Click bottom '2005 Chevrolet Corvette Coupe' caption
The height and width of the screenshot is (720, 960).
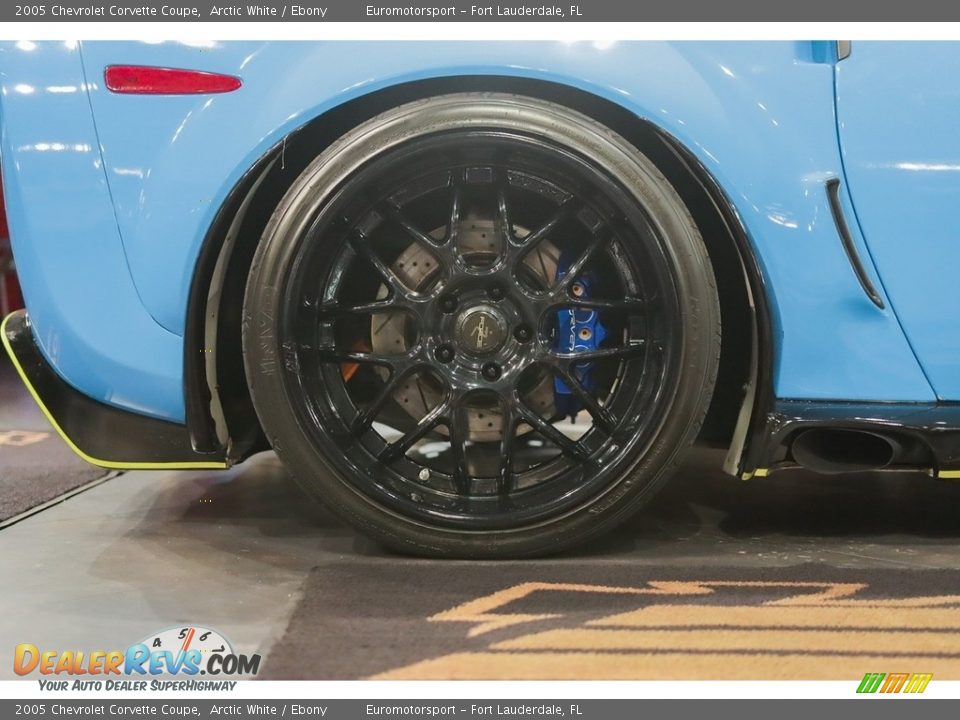pyautogui.click(x=106, y=710)
